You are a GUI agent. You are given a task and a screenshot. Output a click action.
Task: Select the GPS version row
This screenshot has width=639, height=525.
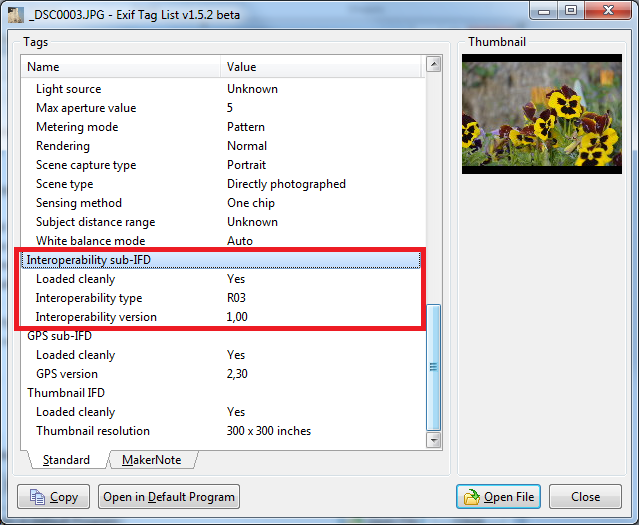tap(220, 374)
